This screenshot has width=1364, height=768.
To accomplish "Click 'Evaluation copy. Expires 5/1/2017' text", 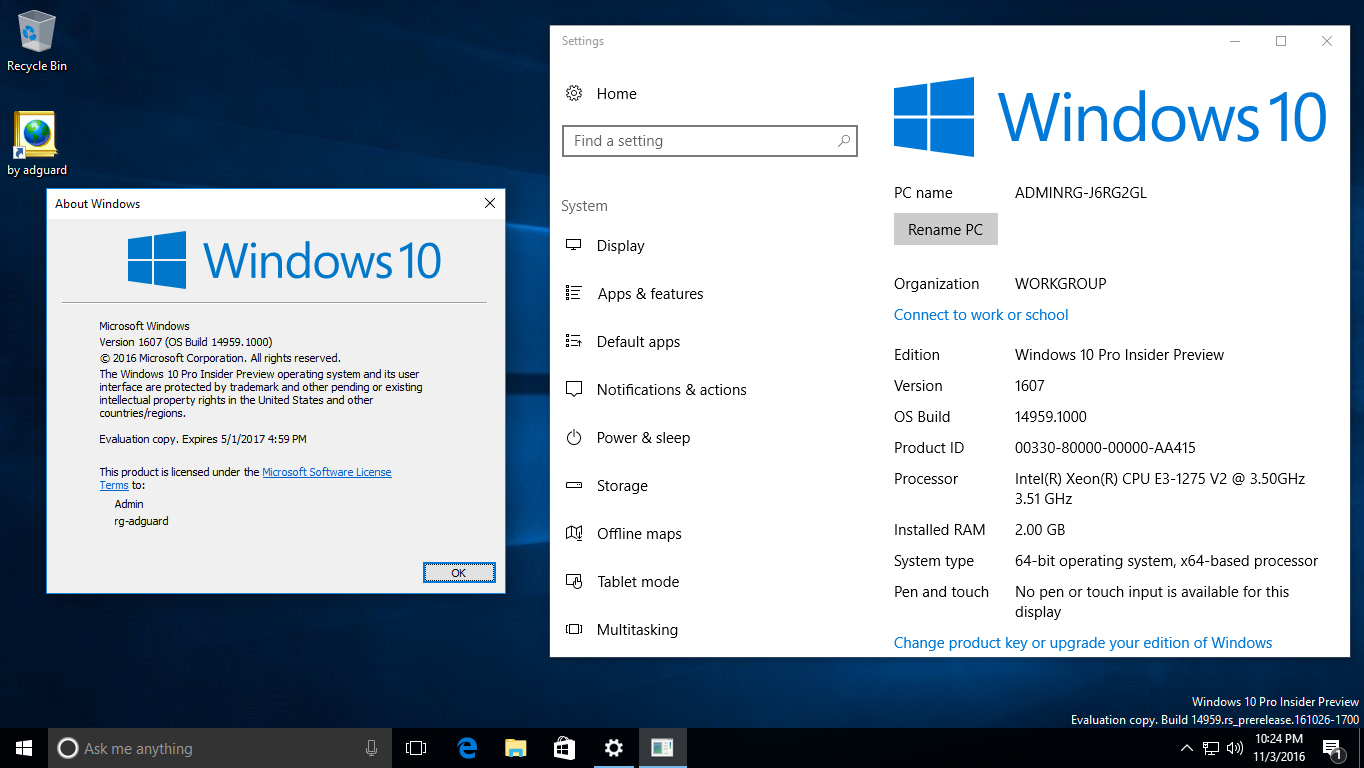I will pos(203,439).
